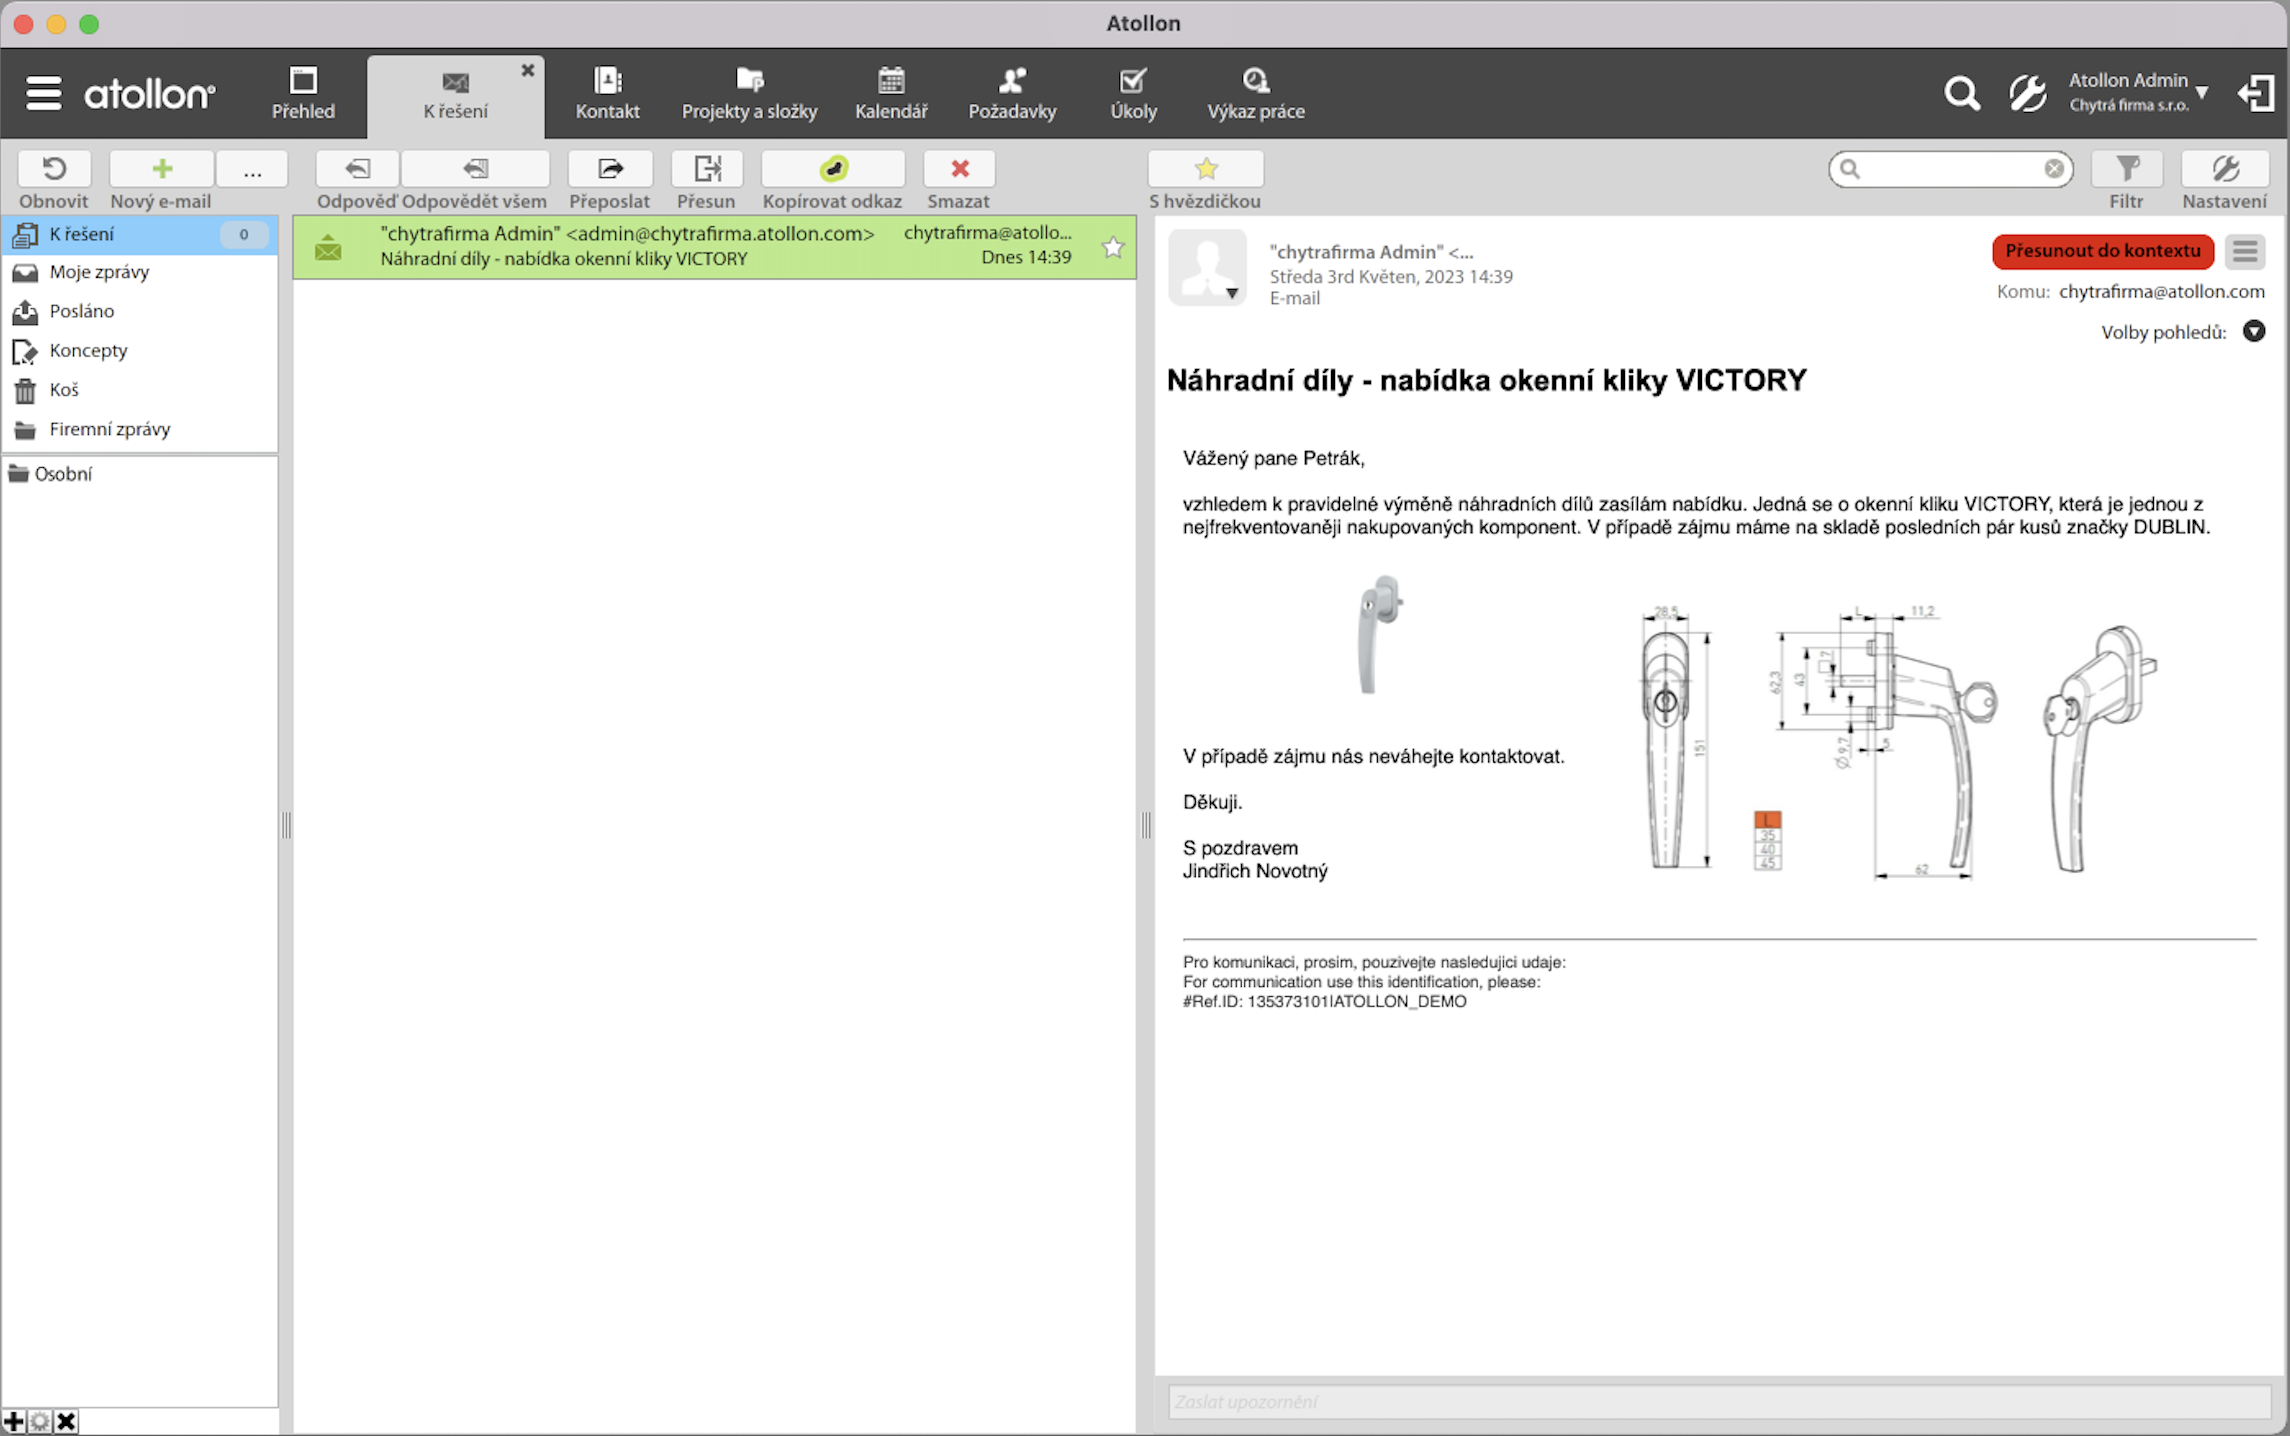Toggle the S hvězdičkou starred filter
Image resolution: width=2290 pixels, height=1436 pixels.
[1206, 169]
